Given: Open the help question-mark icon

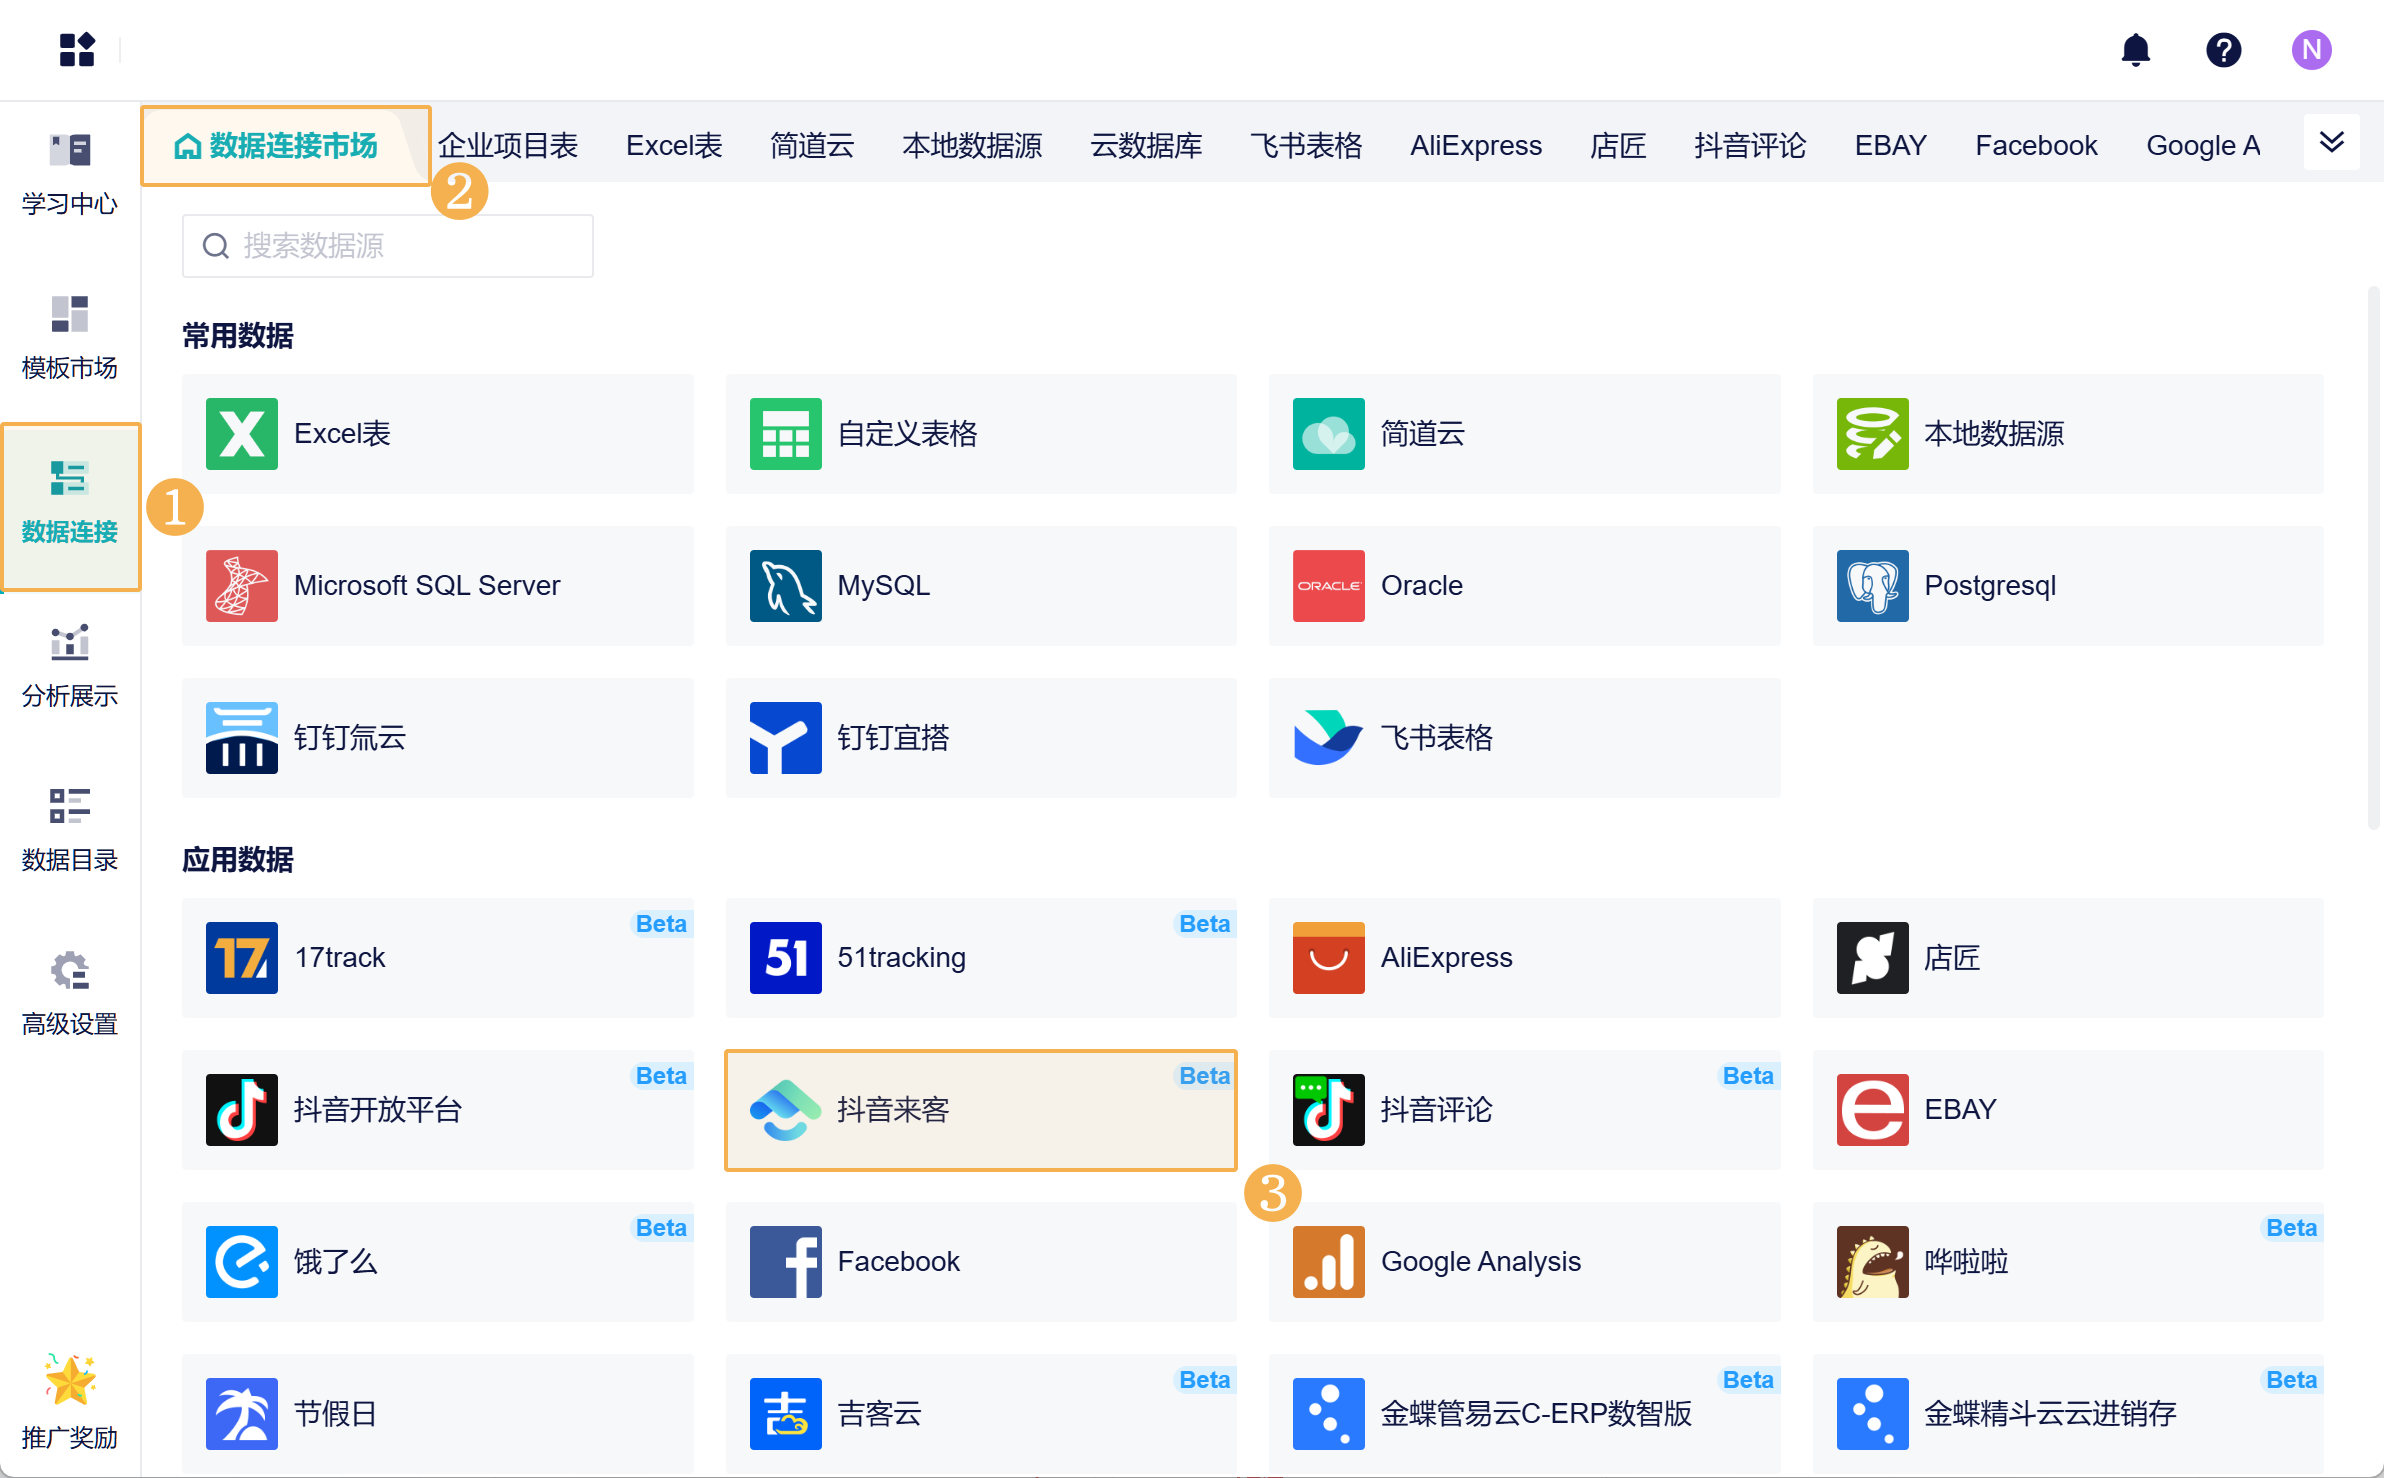Looking at the screenshot, I should [2224, 50].
